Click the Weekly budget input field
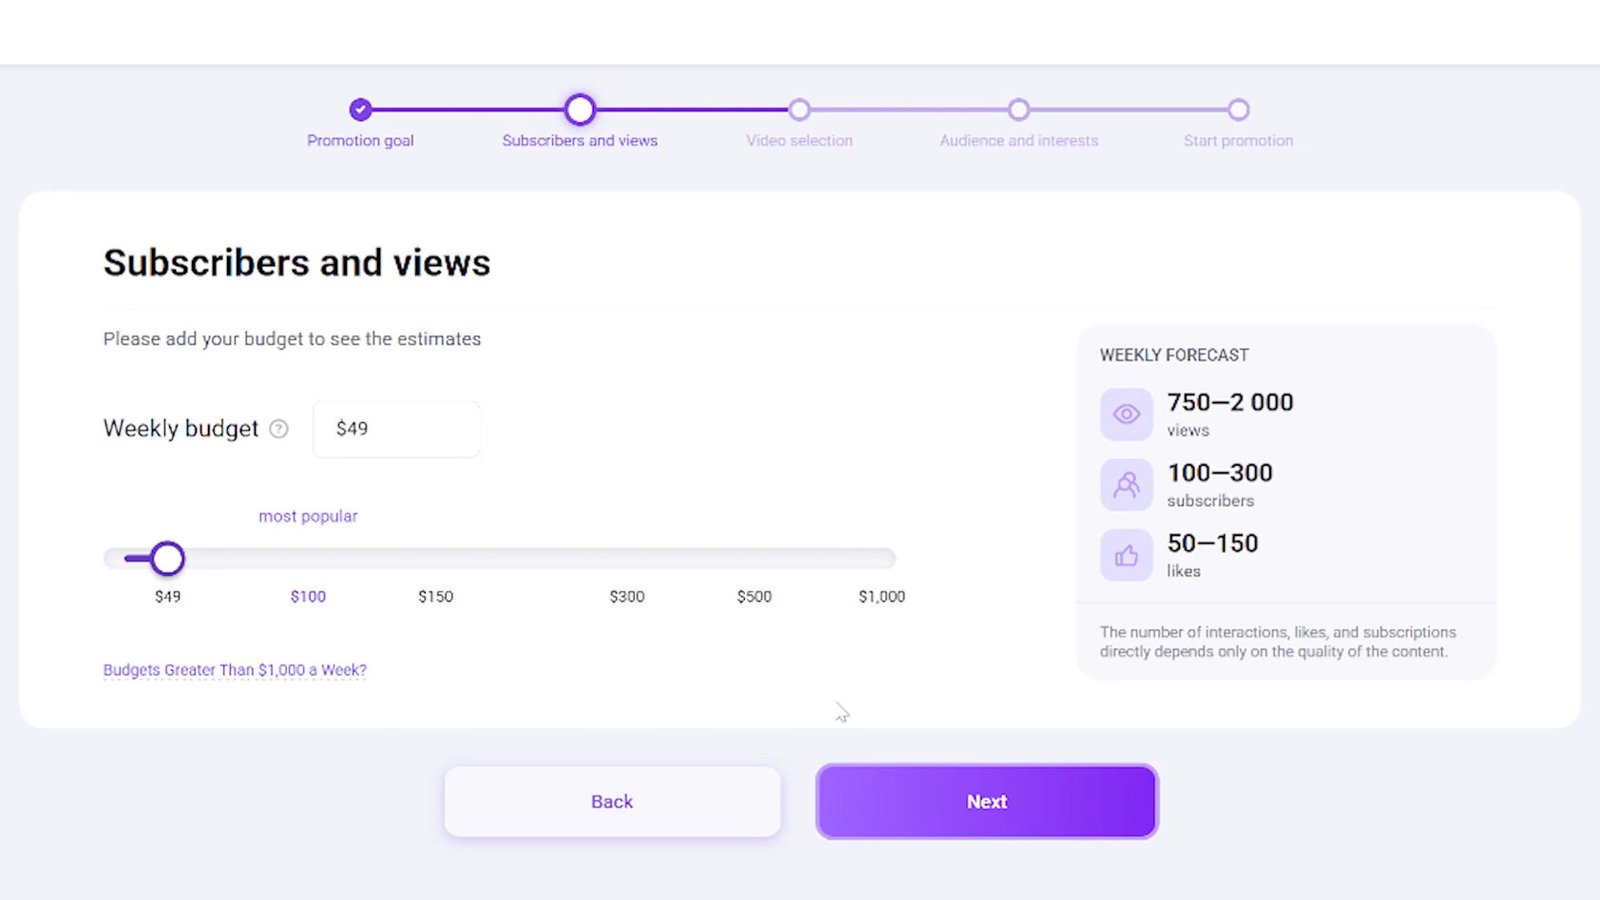 (x=397, y=429)
